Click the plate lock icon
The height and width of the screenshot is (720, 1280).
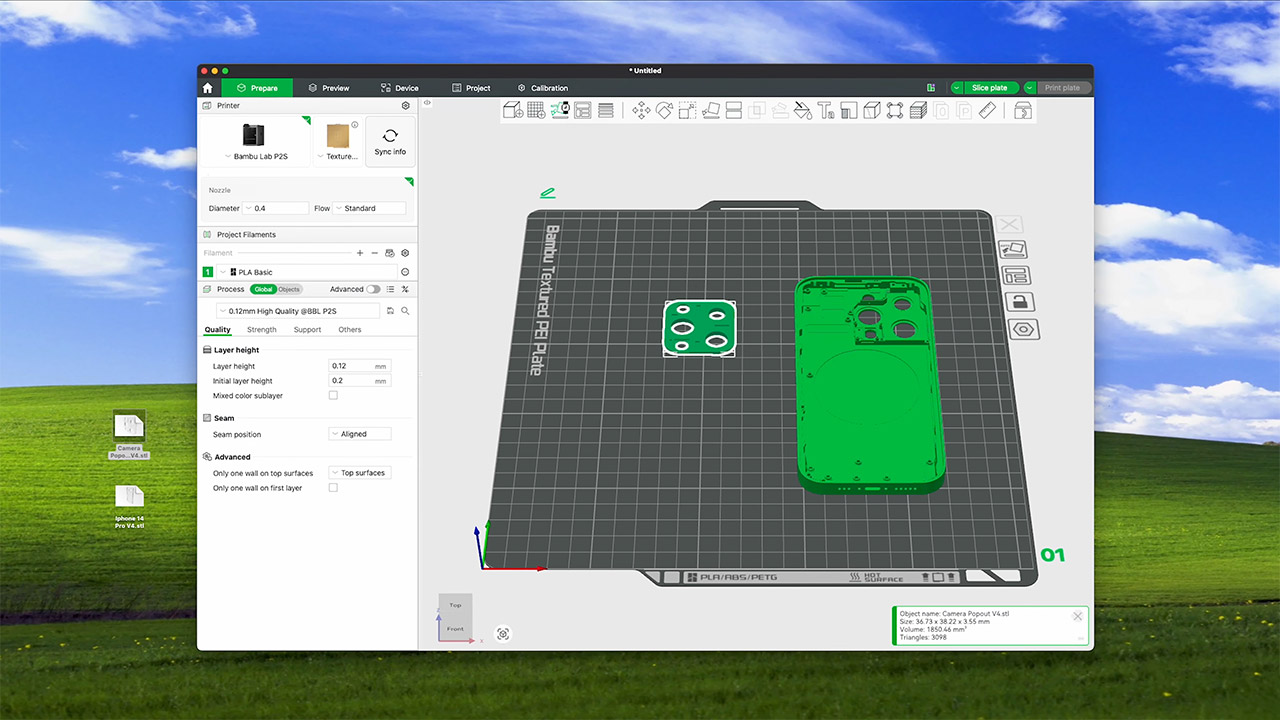click(x=1019, y=302)
